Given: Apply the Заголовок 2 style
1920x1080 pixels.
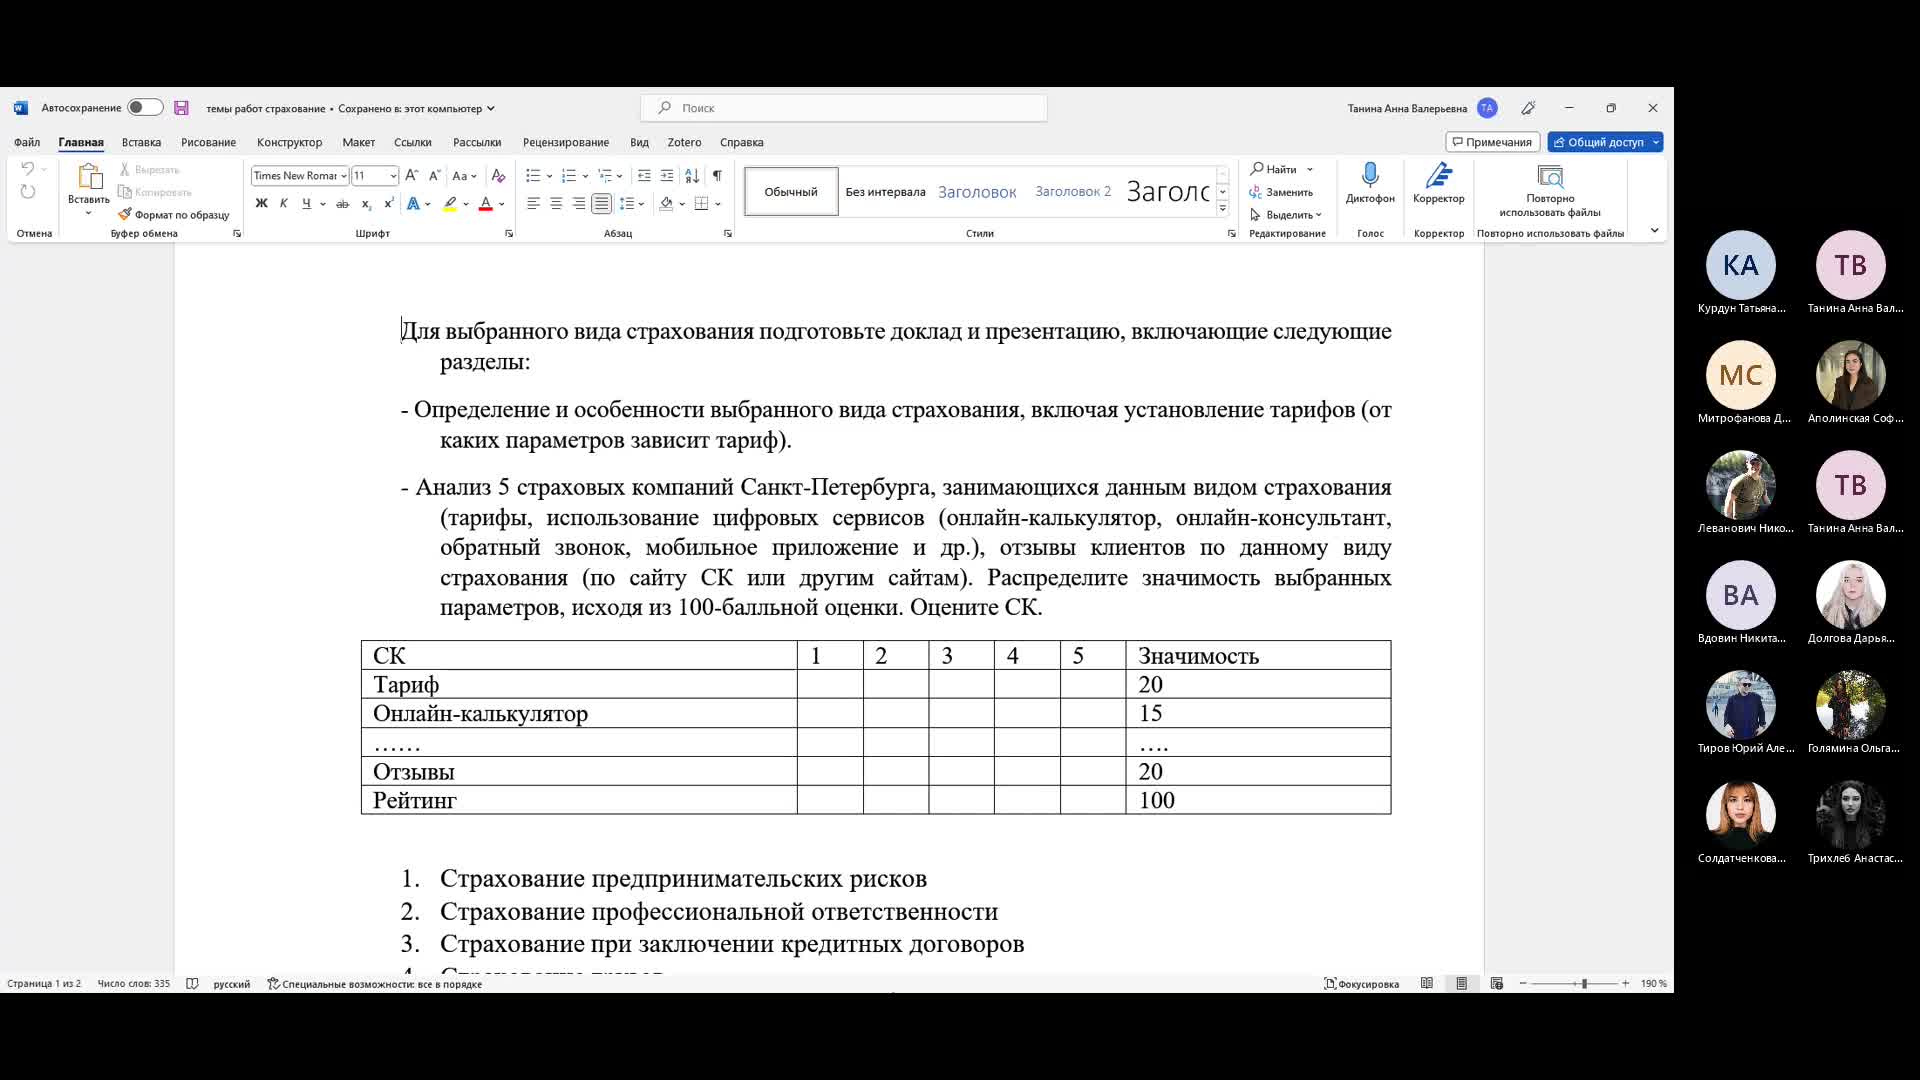Looking at the screenshot, I should pyautogui.click(x=1073, y=192).
